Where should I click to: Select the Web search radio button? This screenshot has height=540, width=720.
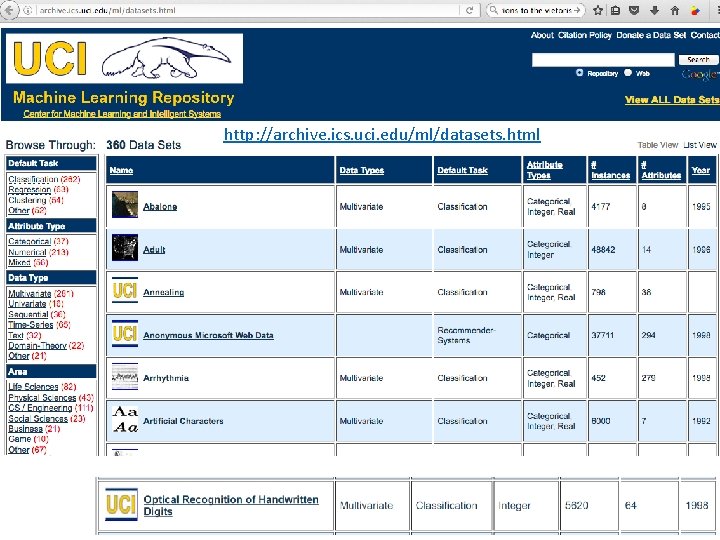click(x=628, y=73)
